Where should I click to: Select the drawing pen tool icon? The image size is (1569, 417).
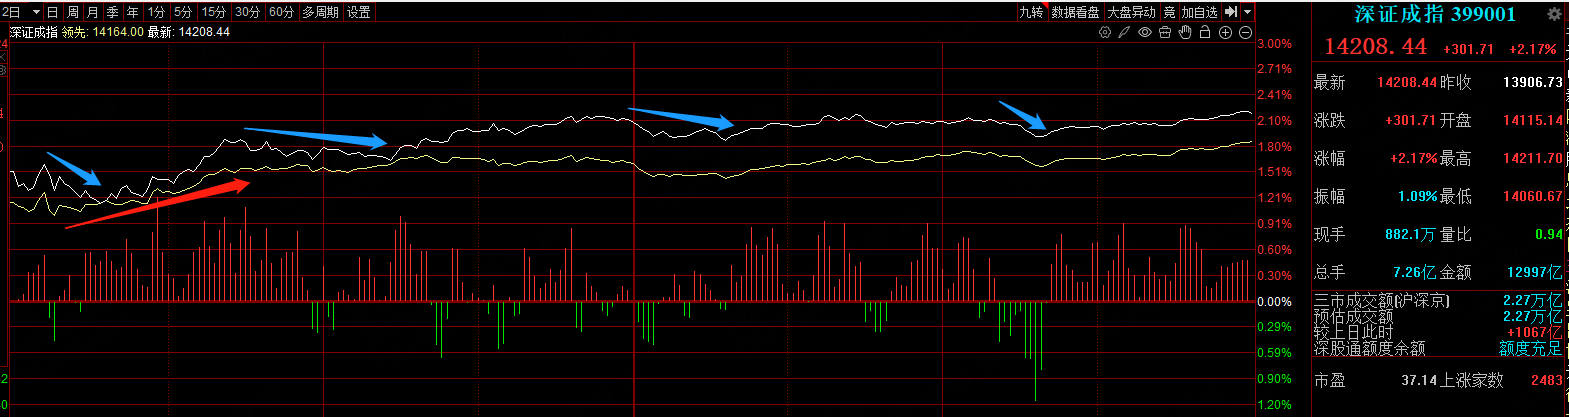(x=1124, y=32)
